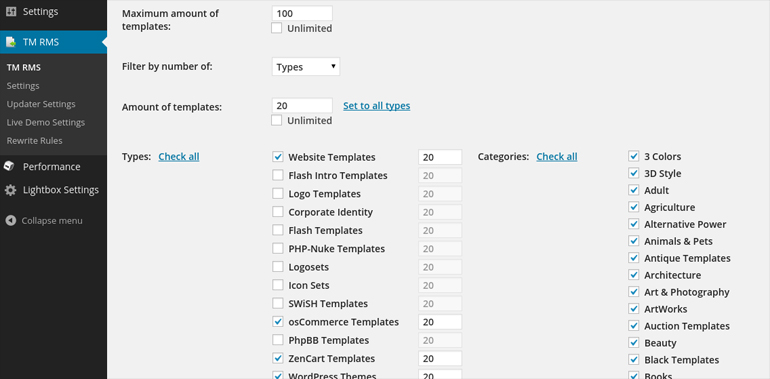
Task: Uncheck the ZenCart Templates type
Action: click(x=278, y=358)
